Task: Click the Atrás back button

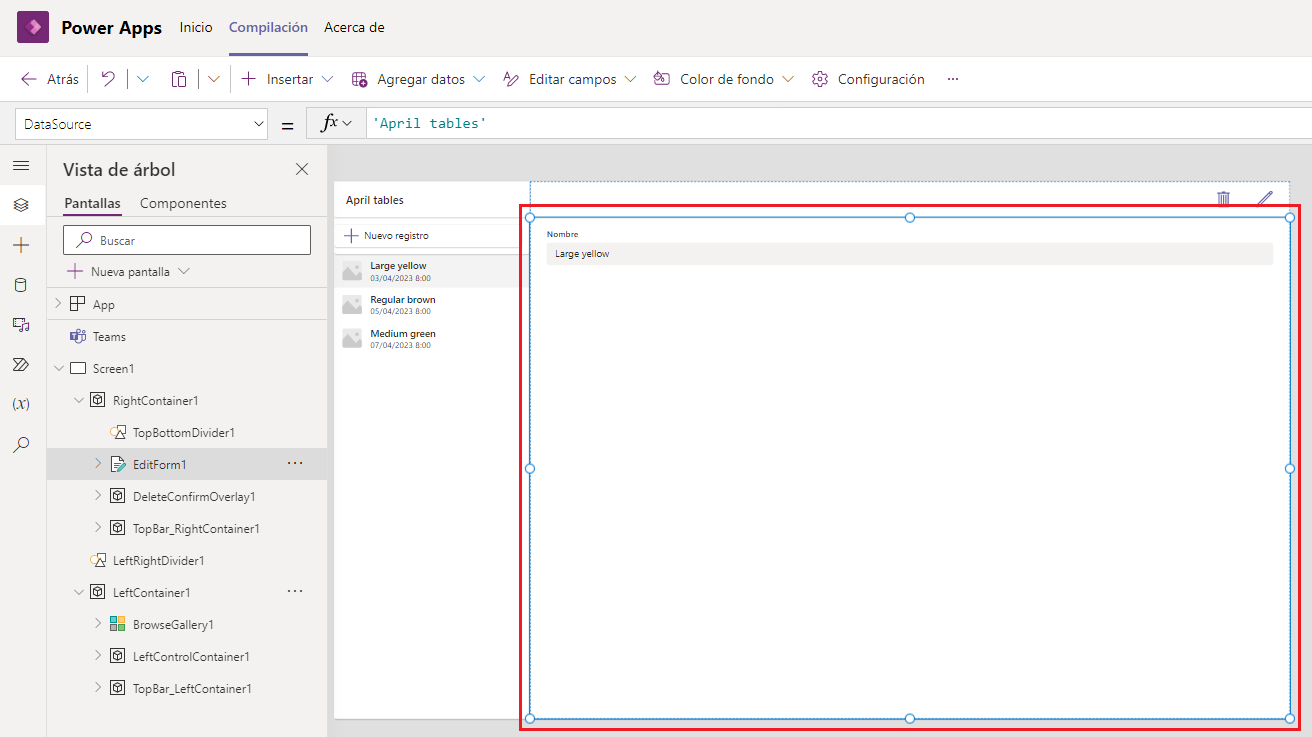Action: [50, 79]
